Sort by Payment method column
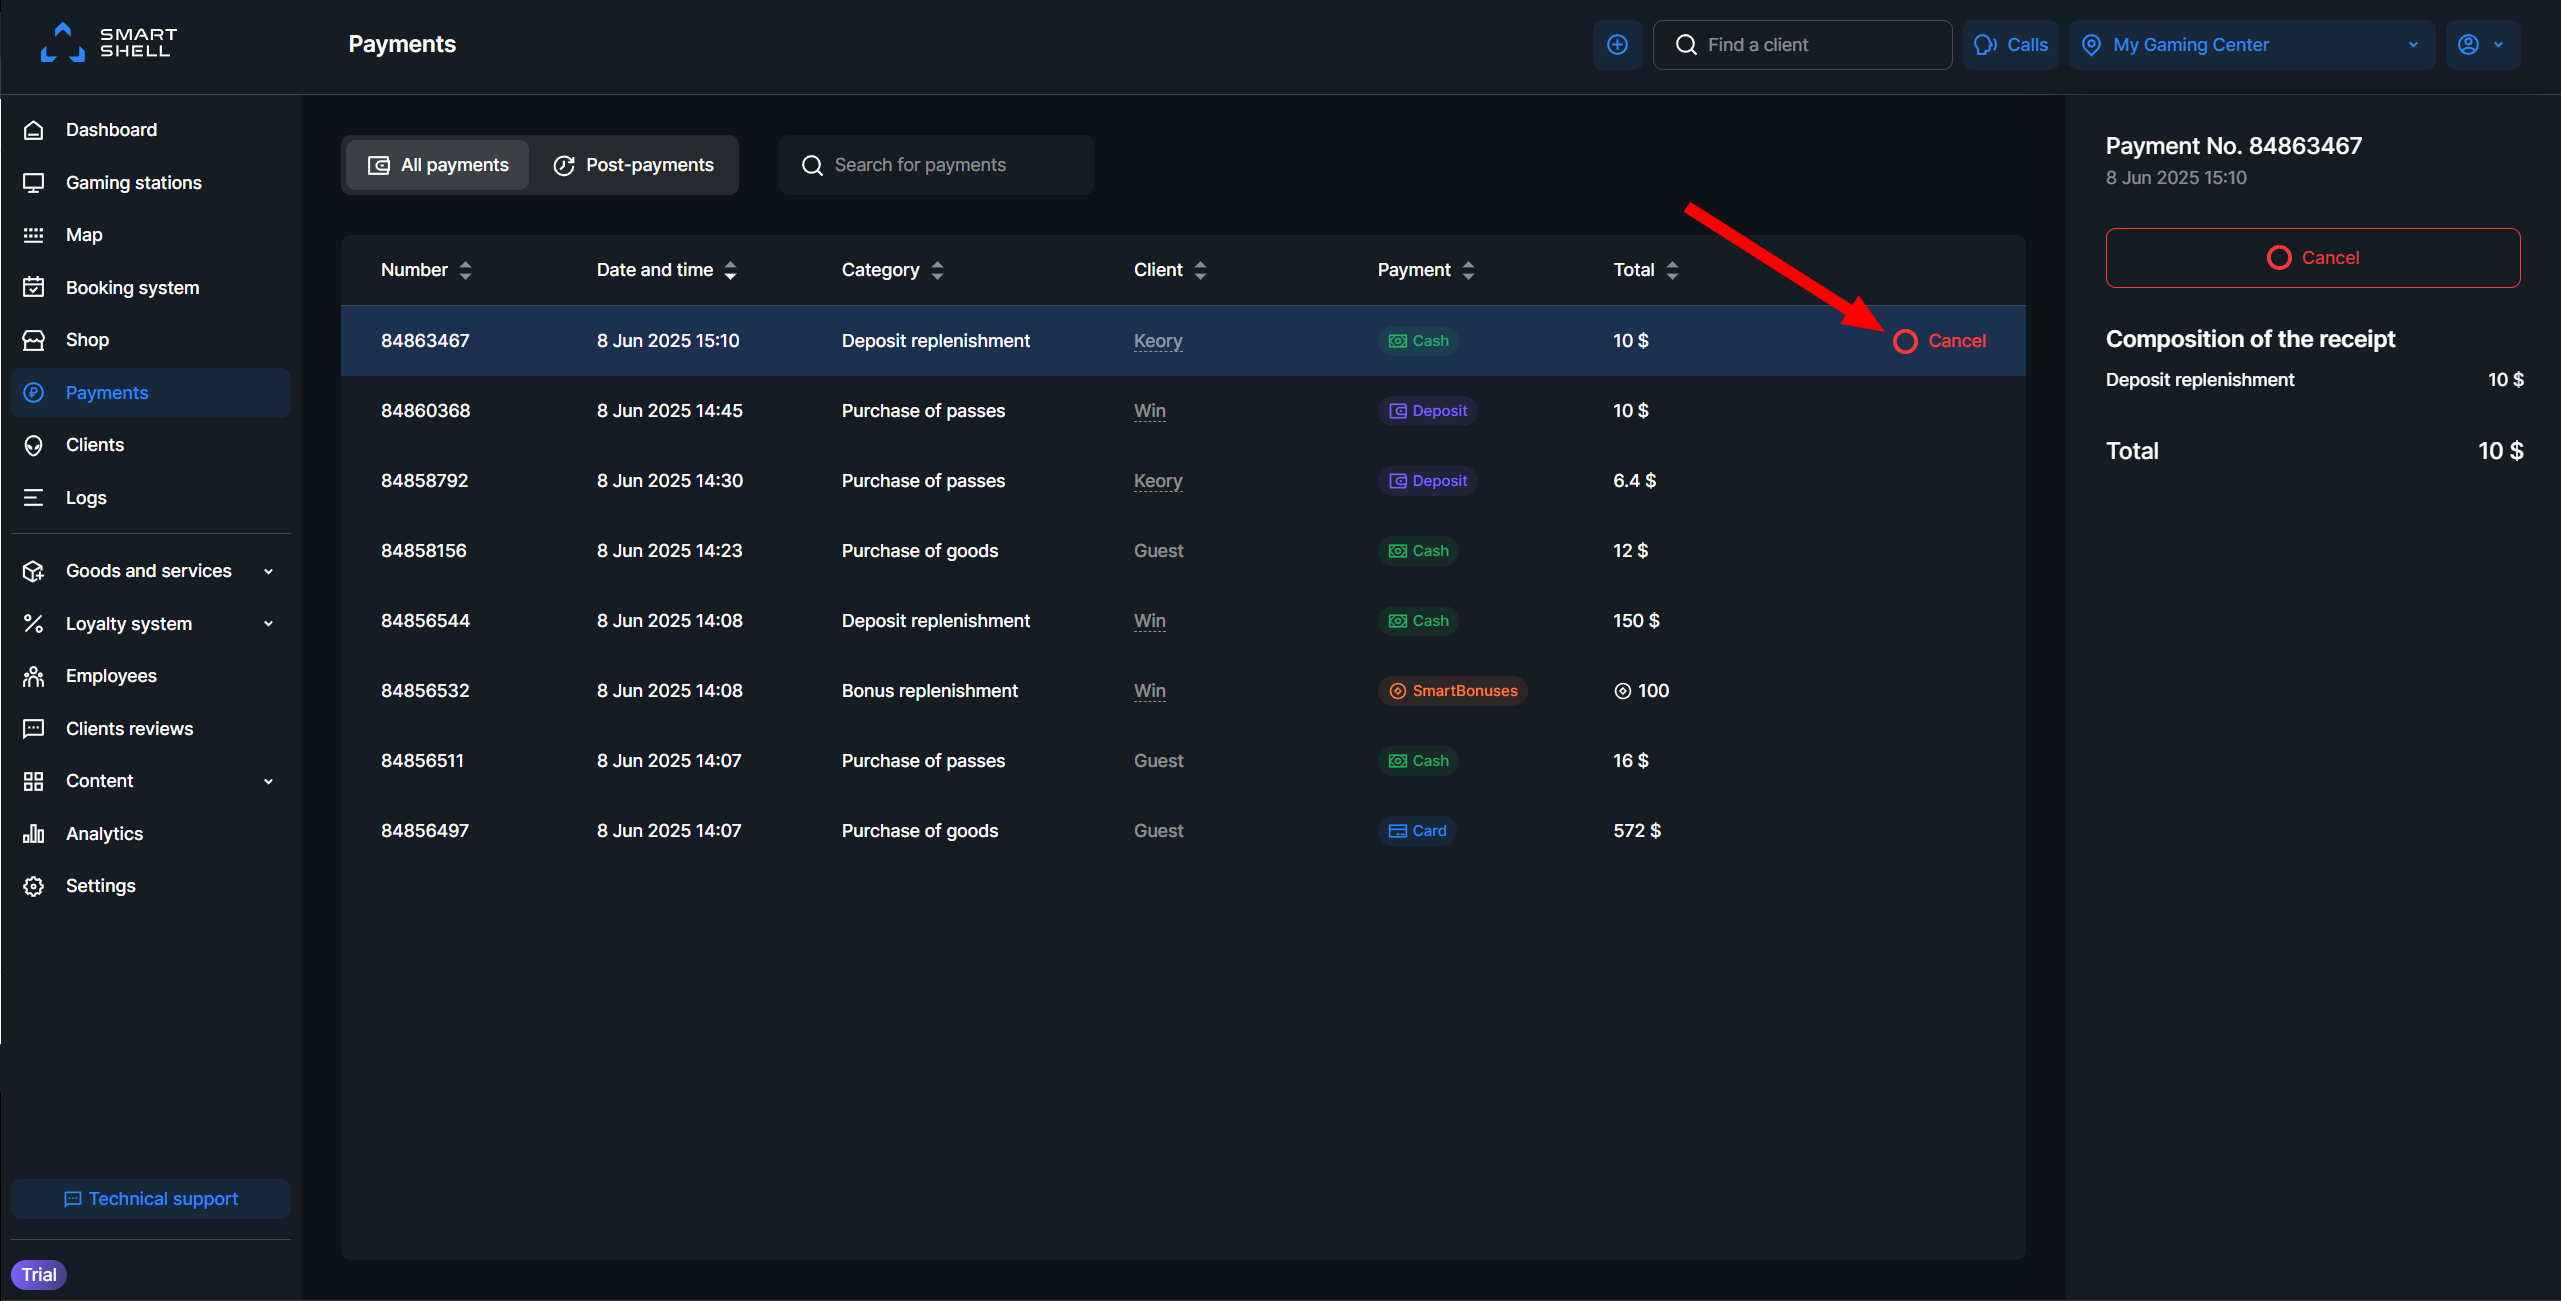Image resolution: width=2561 pixels, height=1301 pixels. coord(1426,270)
